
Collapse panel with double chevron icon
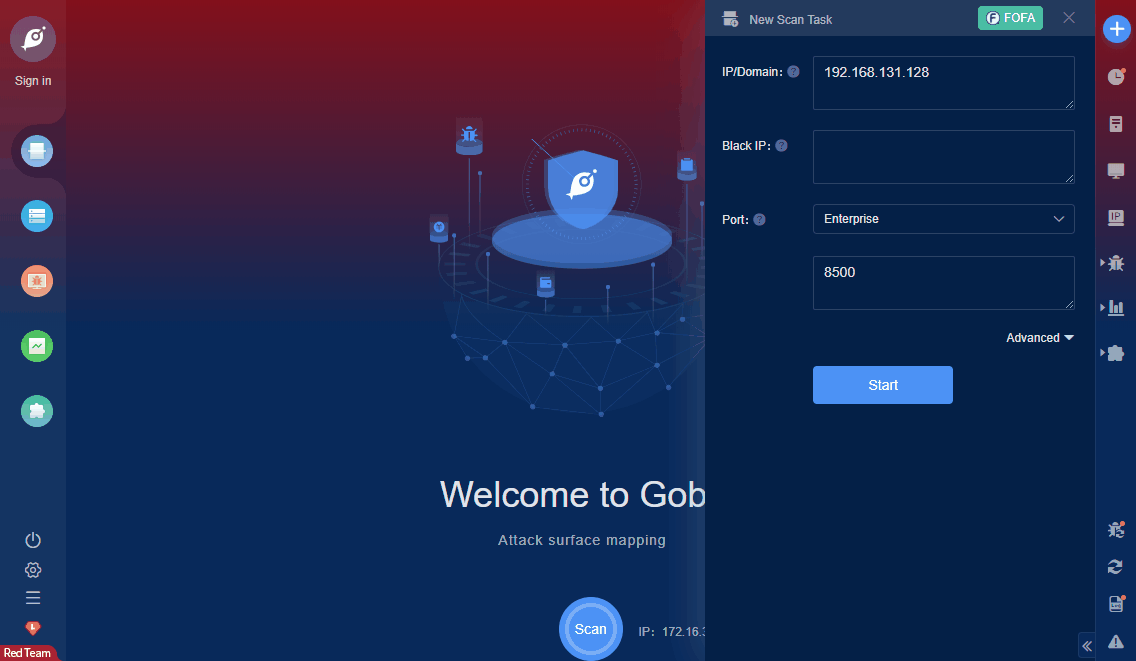click(x=1087, y=646)
